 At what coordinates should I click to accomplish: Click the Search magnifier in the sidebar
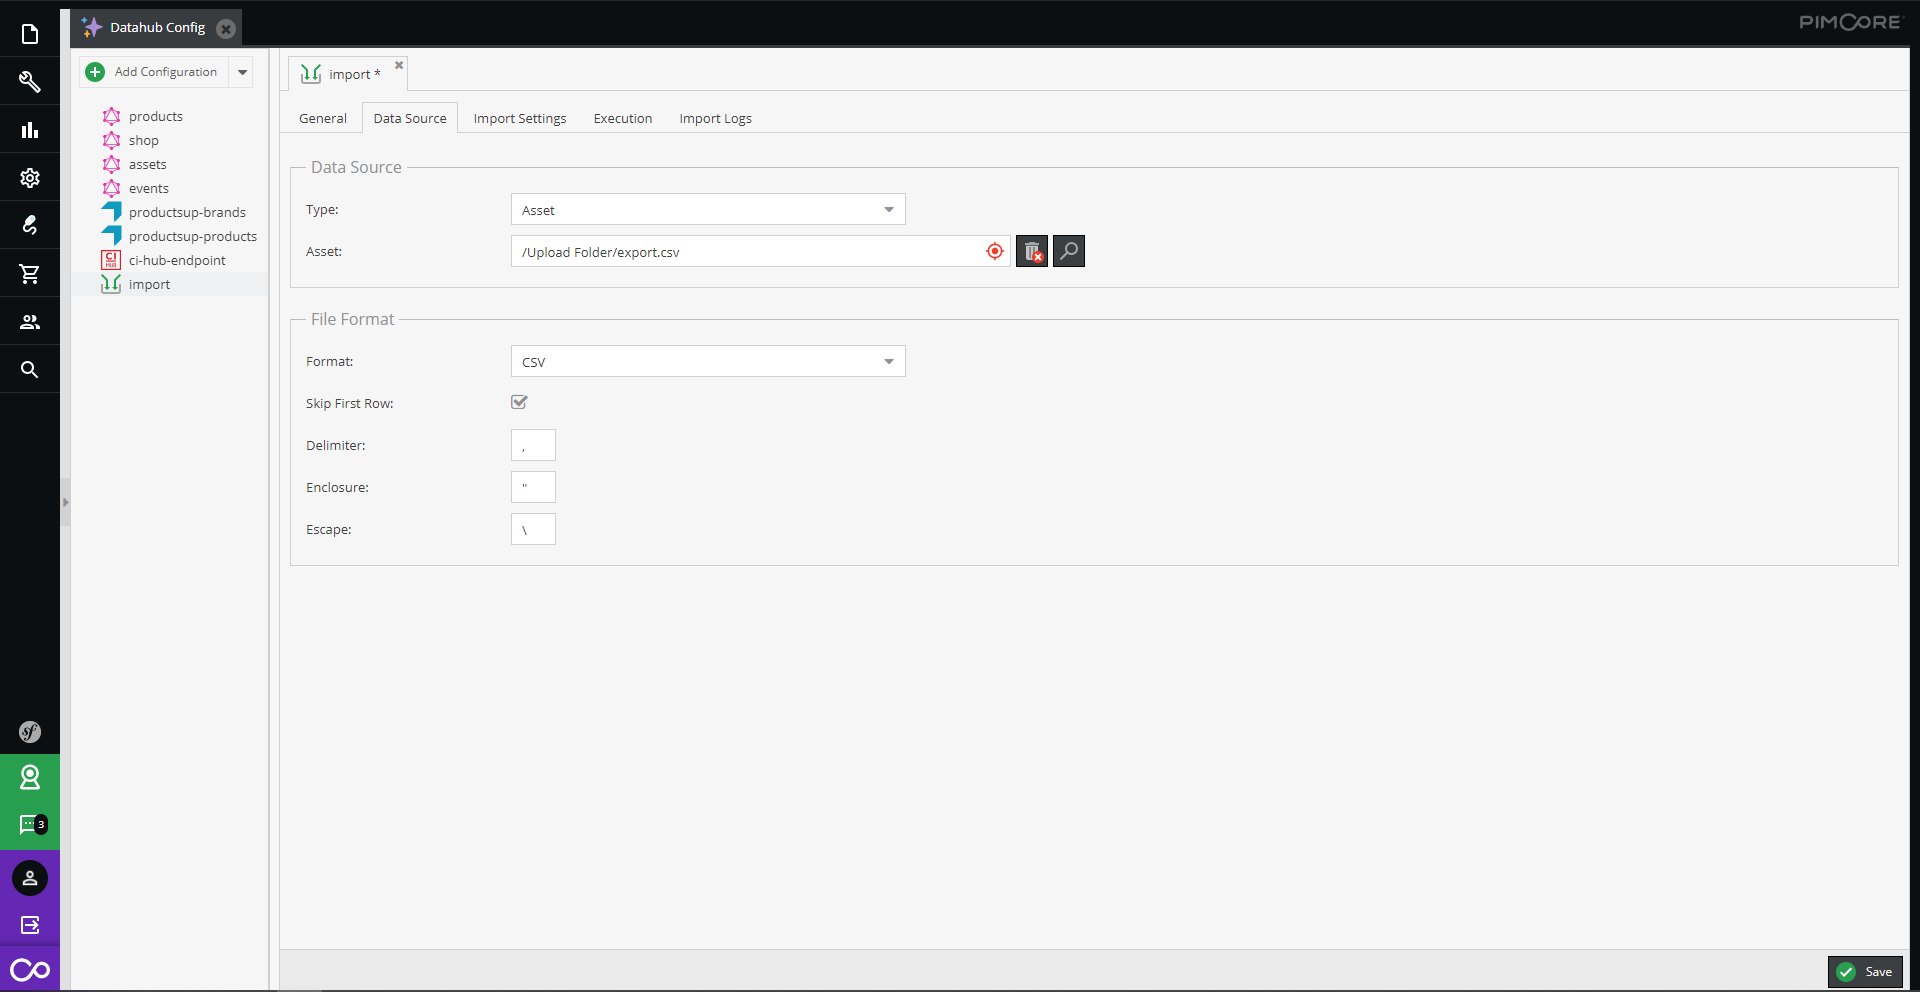[30, 370]
